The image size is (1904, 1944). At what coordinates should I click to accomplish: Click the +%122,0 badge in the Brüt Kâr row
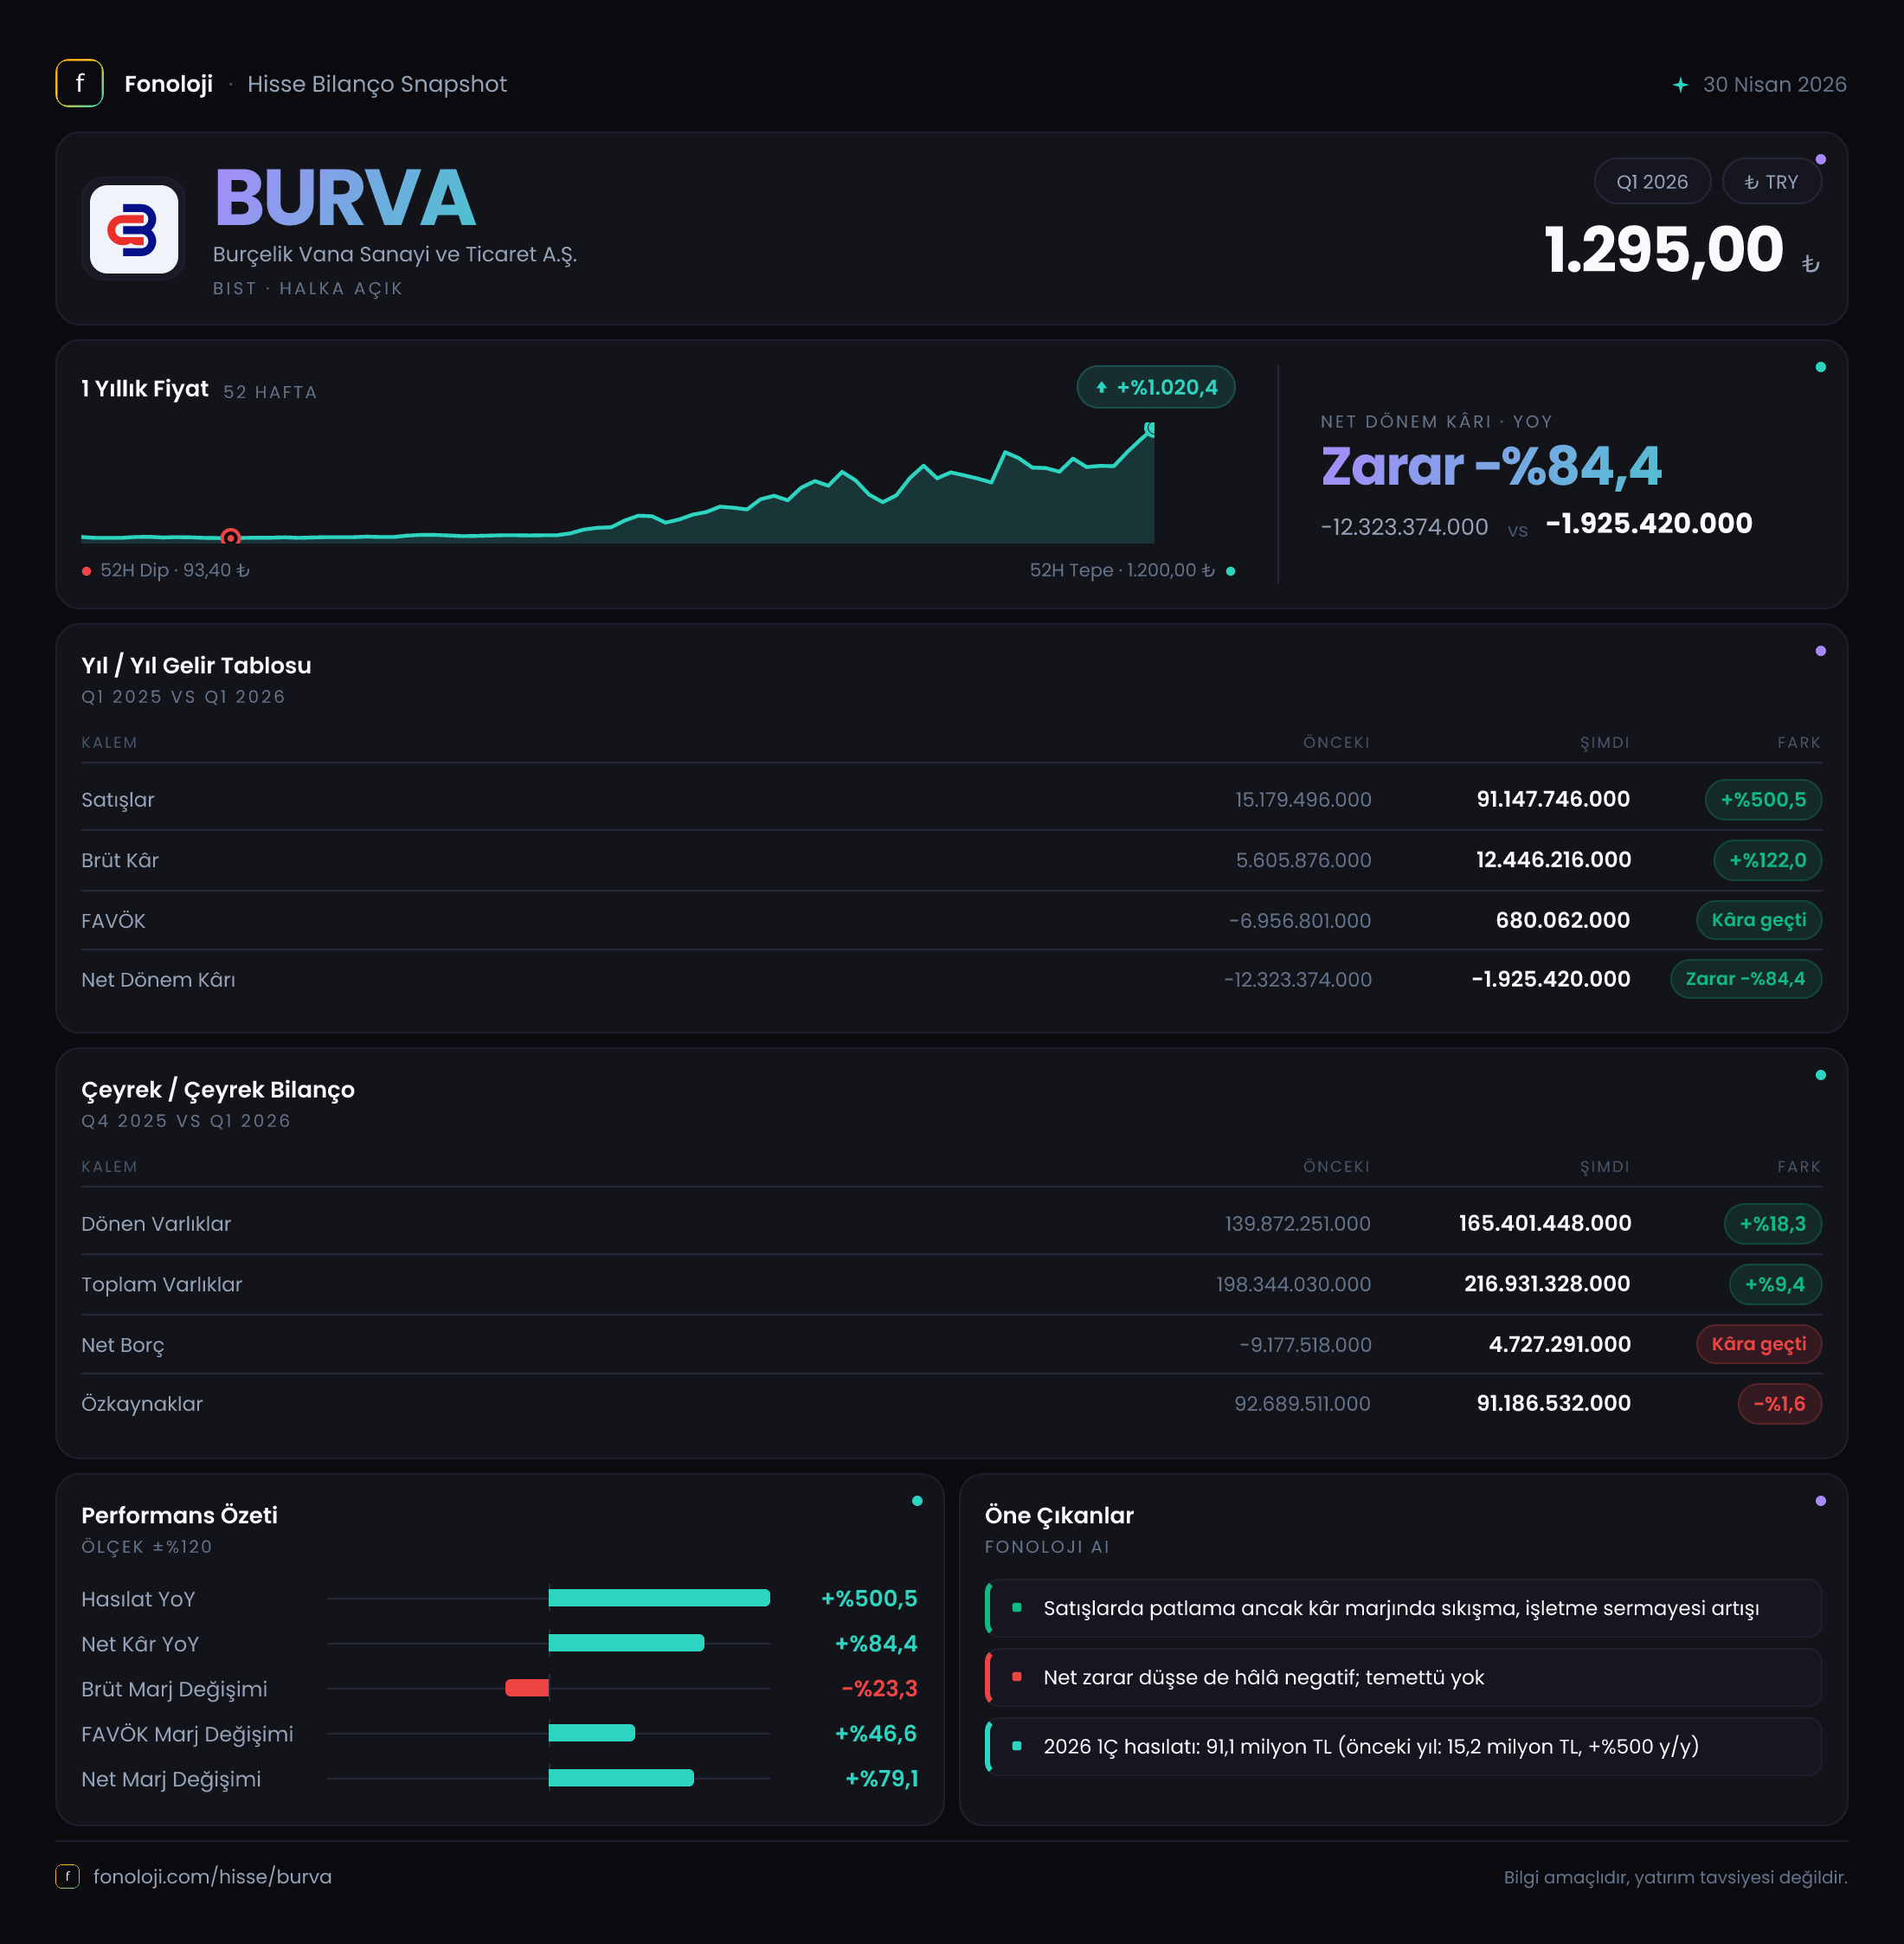[x=1767, y=860]
